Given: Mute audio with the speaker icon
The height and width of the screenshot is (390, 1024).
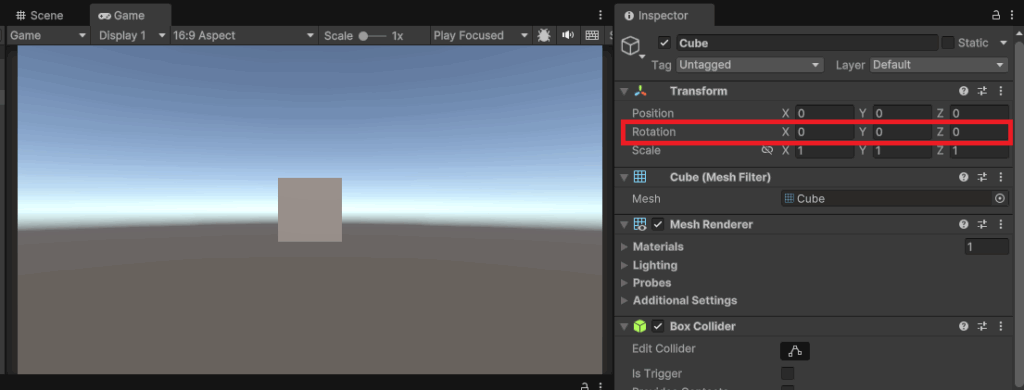Looking at the screenshot, I should 568,35.
